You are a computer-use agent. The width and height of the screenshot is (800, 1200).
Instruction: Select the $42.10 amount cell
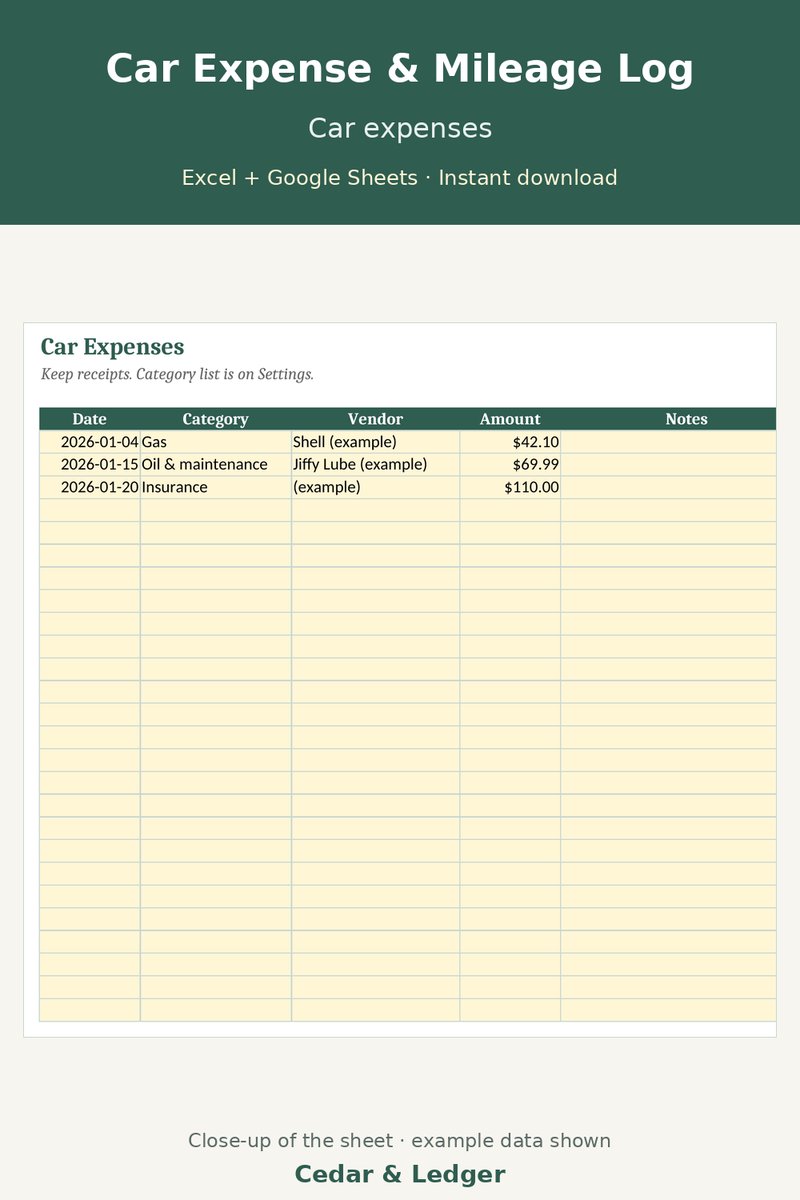pyautogui.click(x=510, y=442)
